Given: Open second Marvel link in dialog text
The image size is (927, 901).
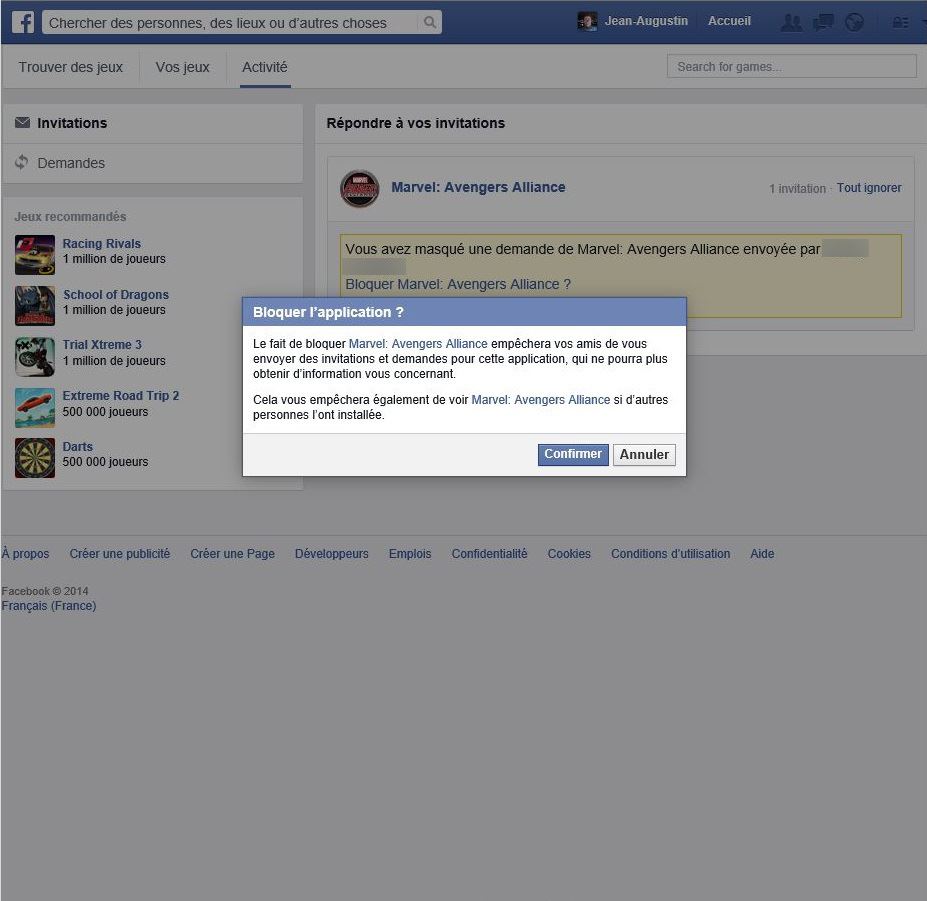Looking at the screenshot, I should click(x=540, y=400).
